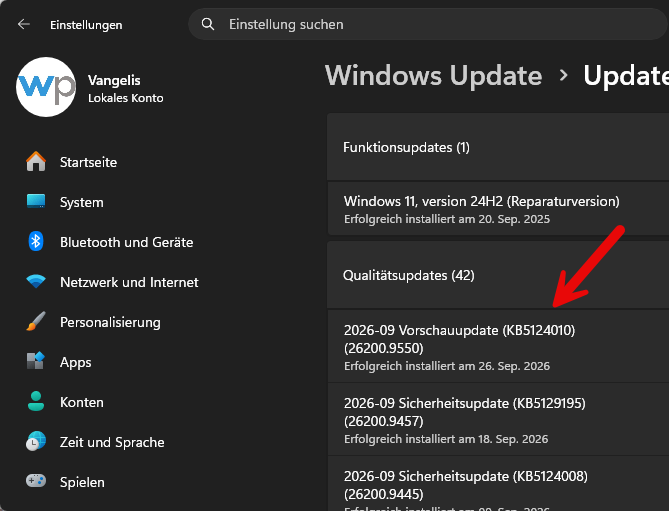This screenshot has height=512, width=669.
Task: Click 'Erfolgreich installiert am 26. Sep. 2026' text
Action: pyautogui.click(x=447, y=366)
